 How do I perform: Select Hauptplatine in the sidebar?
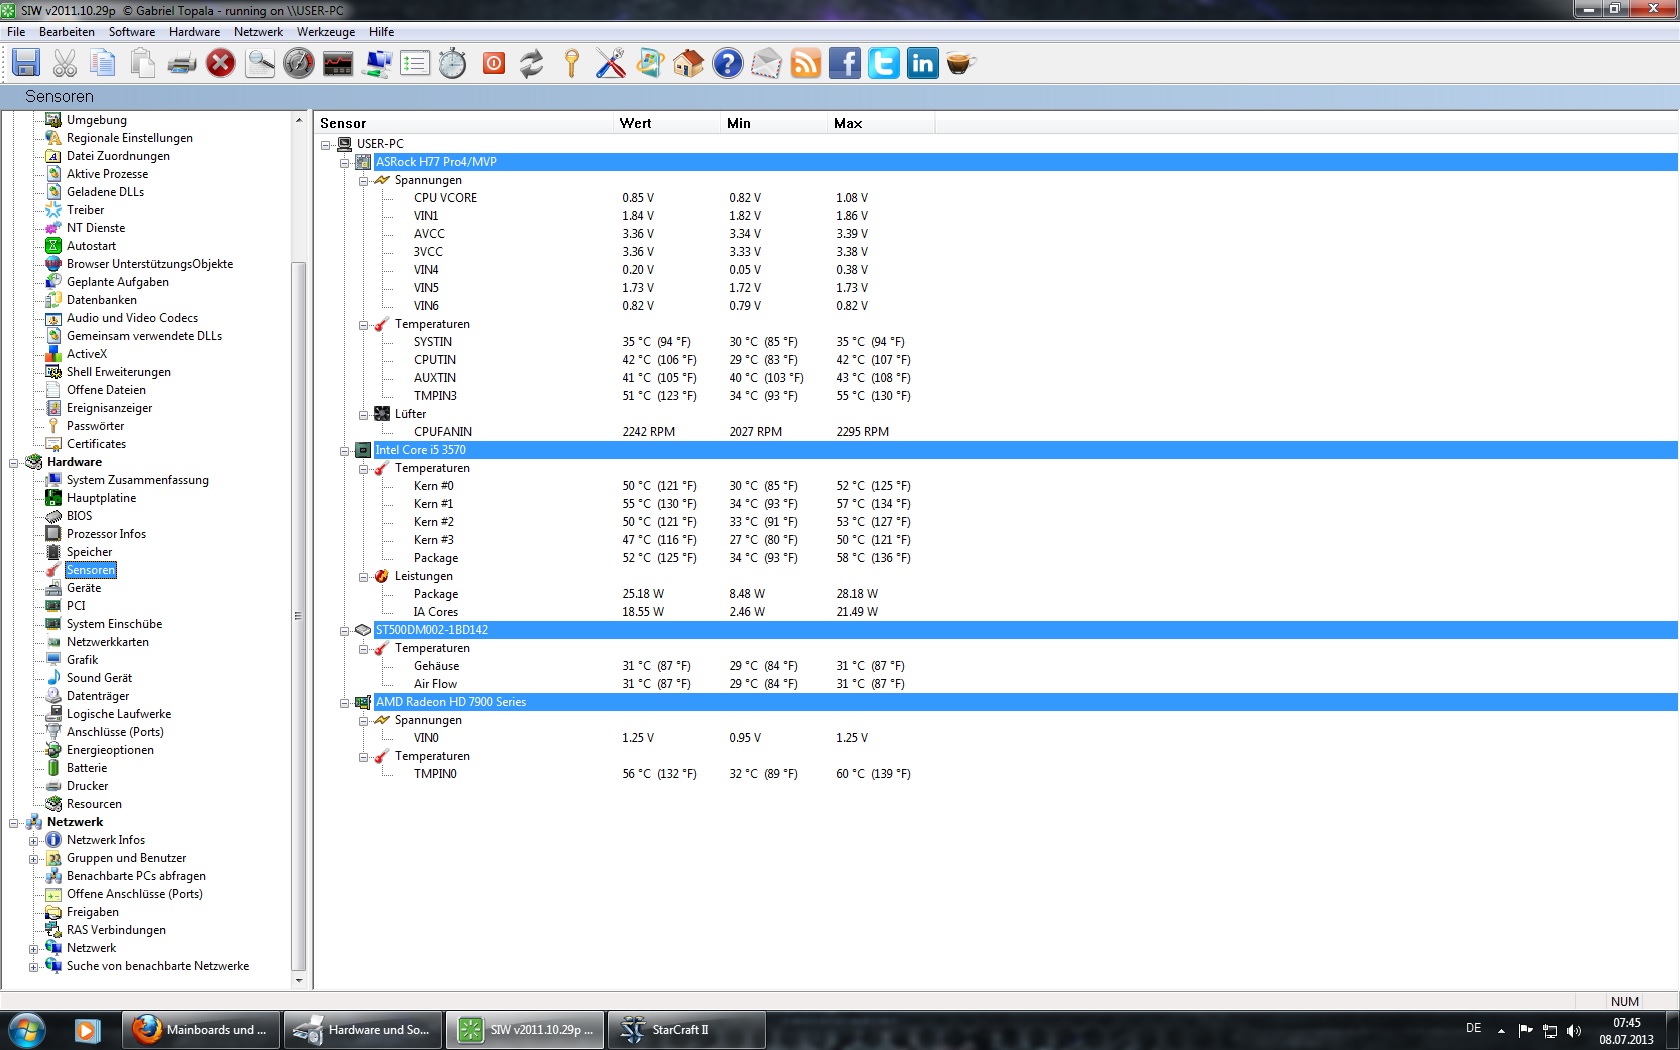101,498
